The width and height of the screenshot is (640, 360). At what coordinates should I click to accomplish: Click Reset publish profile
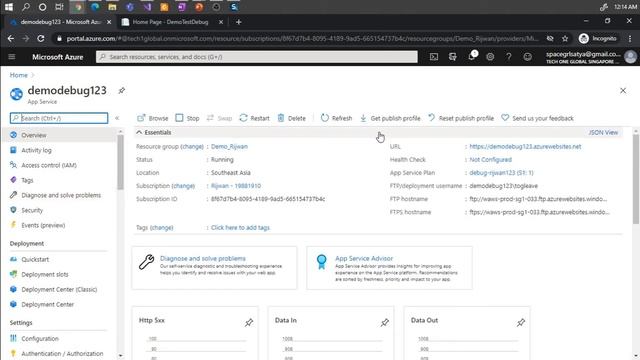point(461,118)
